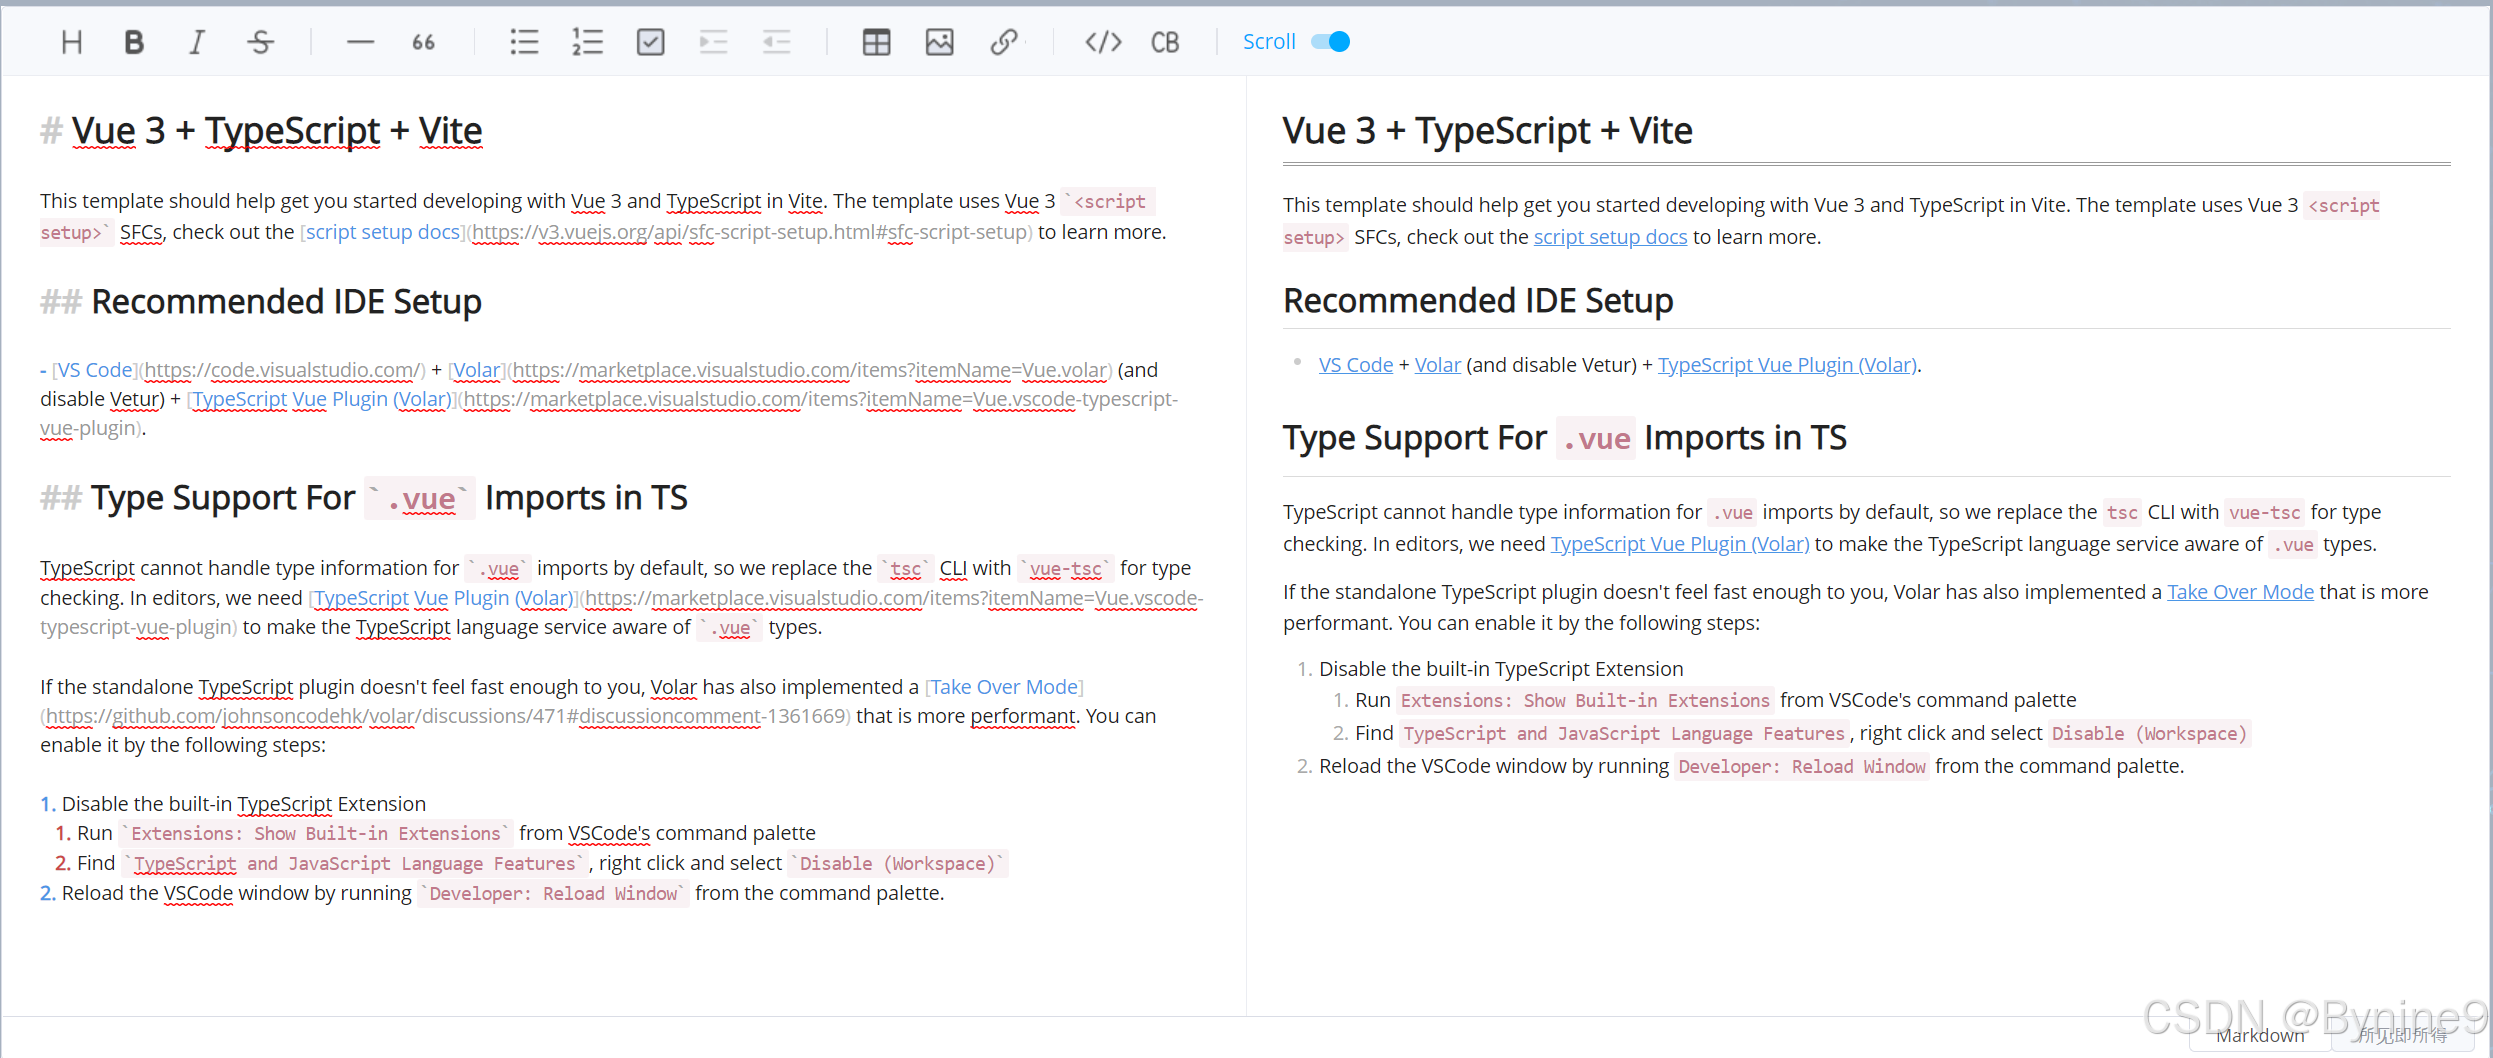Insert a table
The height and width of the screenshot is (1058, 2493).
pos(875,41)
